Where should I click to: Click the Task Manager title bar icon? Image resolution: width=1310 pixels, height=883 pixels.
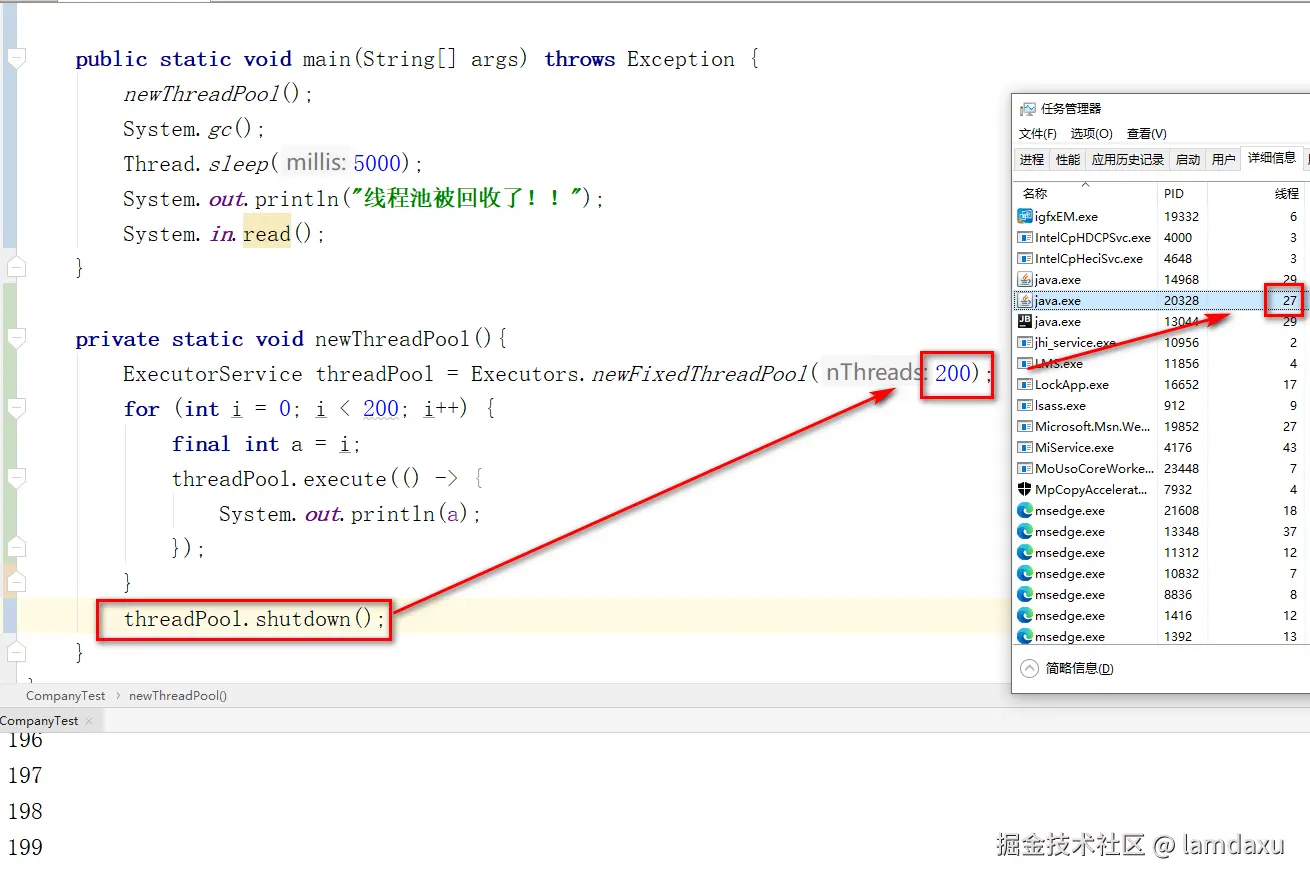(1026, 109)
